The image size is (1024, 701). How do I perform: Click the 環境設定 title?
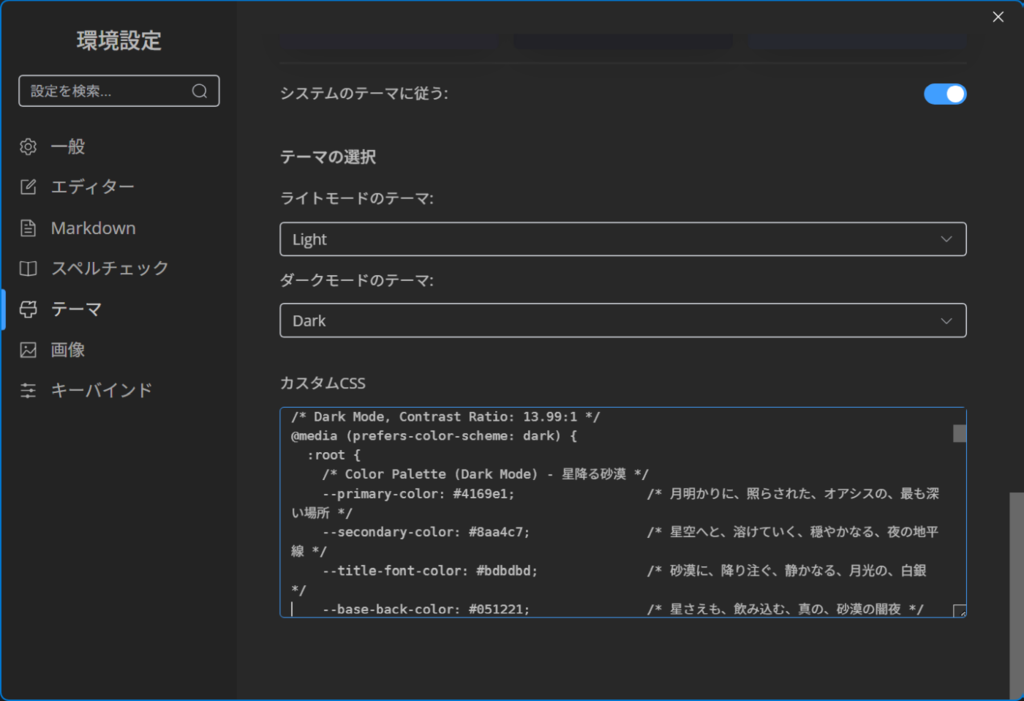[x=119, y=41]
